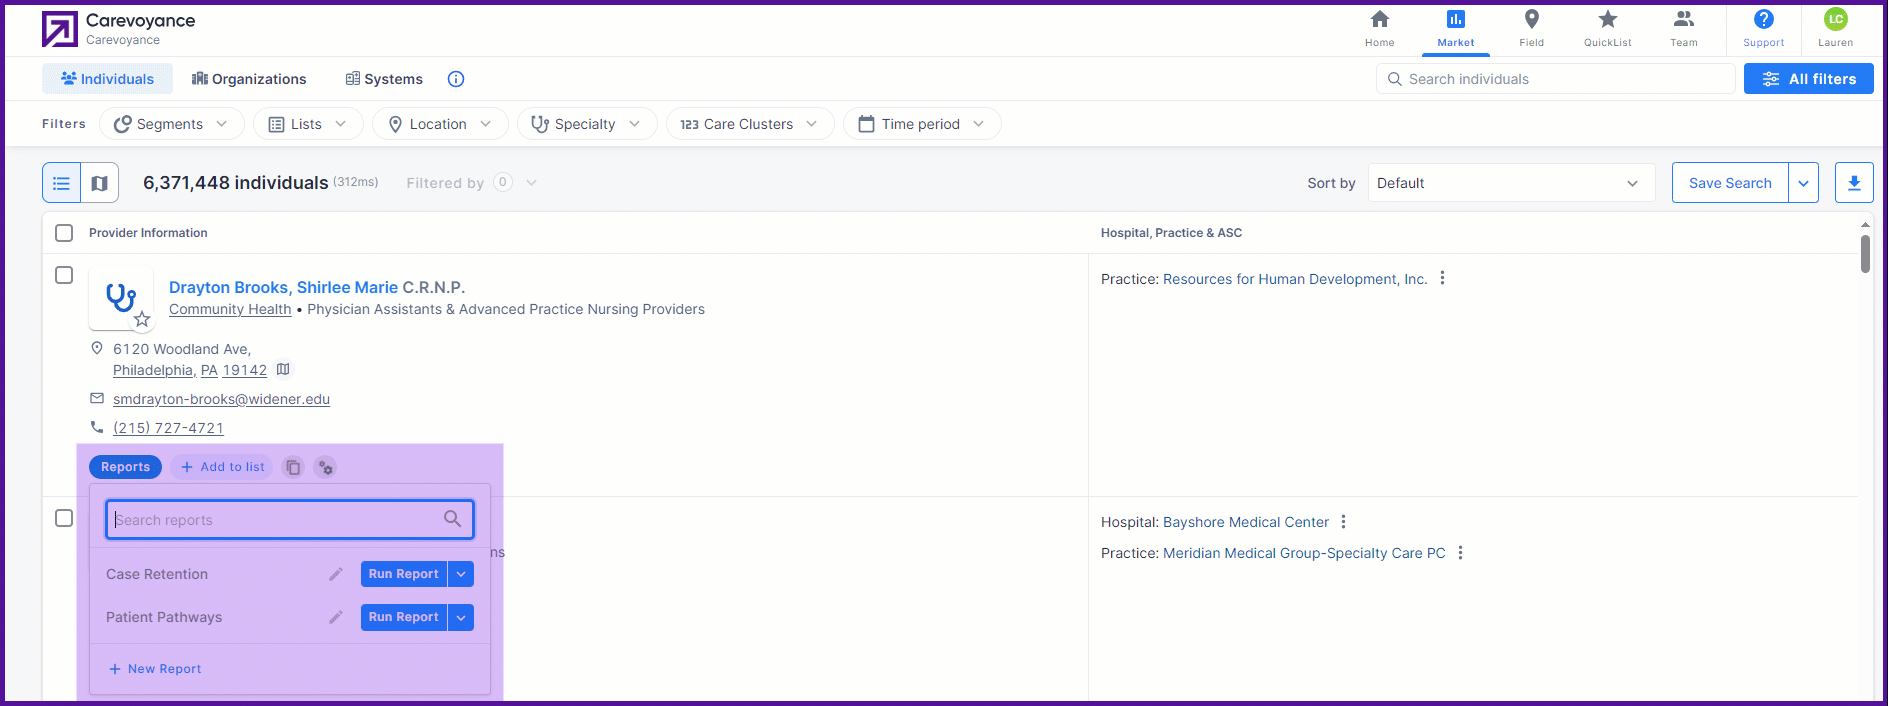The image size is (1888, 706).
Task: Open the Field map pin section
Action: pyautogui.click(x=1531, y=29)
